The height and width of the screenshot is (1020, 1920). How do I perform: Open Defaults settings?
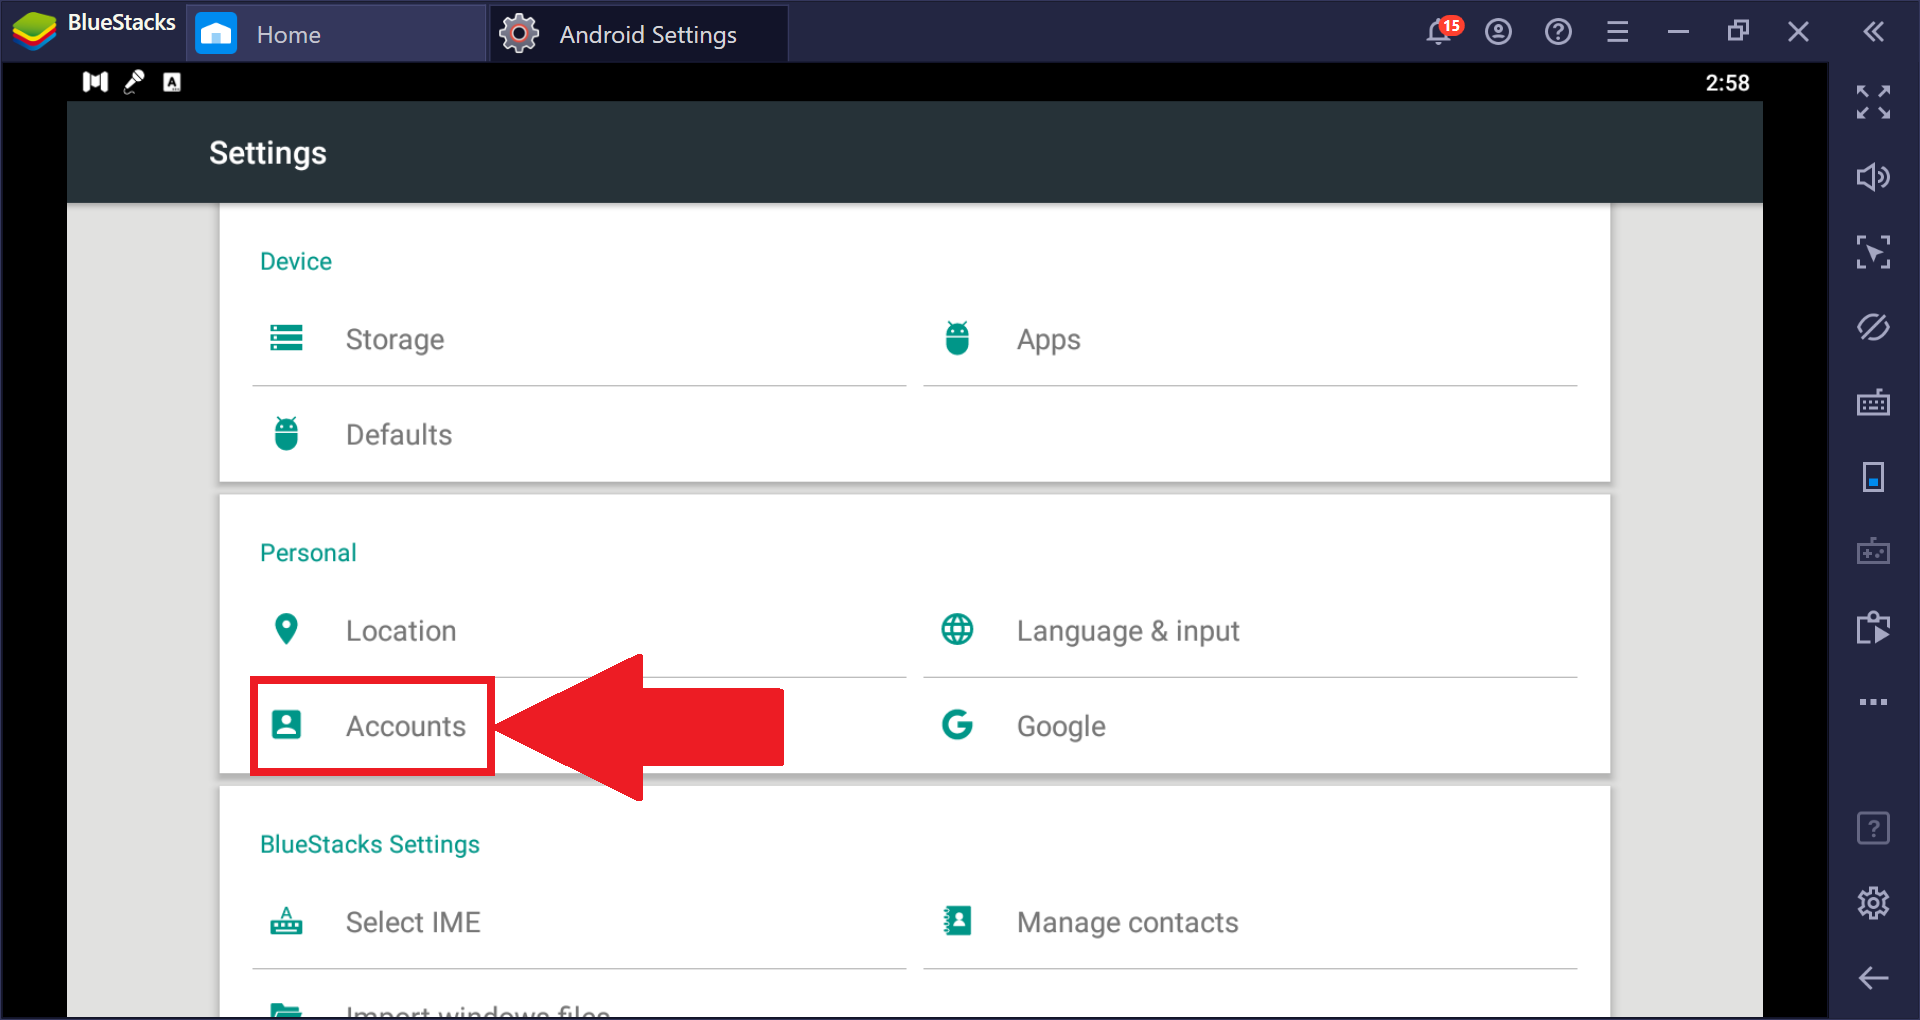(x=579, y=434)
